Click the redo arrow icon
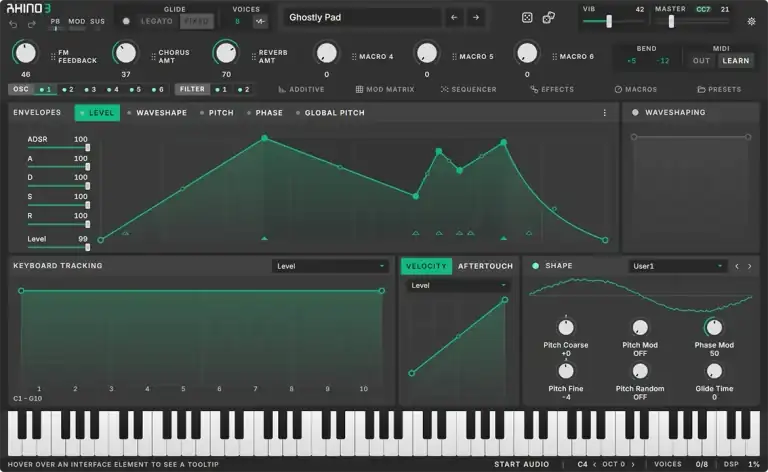 pos(31,24)
